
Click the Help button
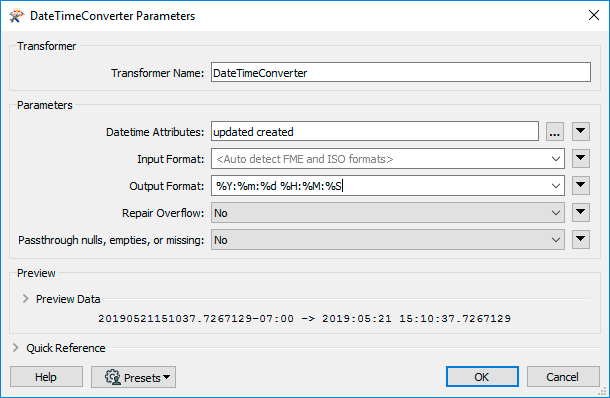tap(46, 377)
